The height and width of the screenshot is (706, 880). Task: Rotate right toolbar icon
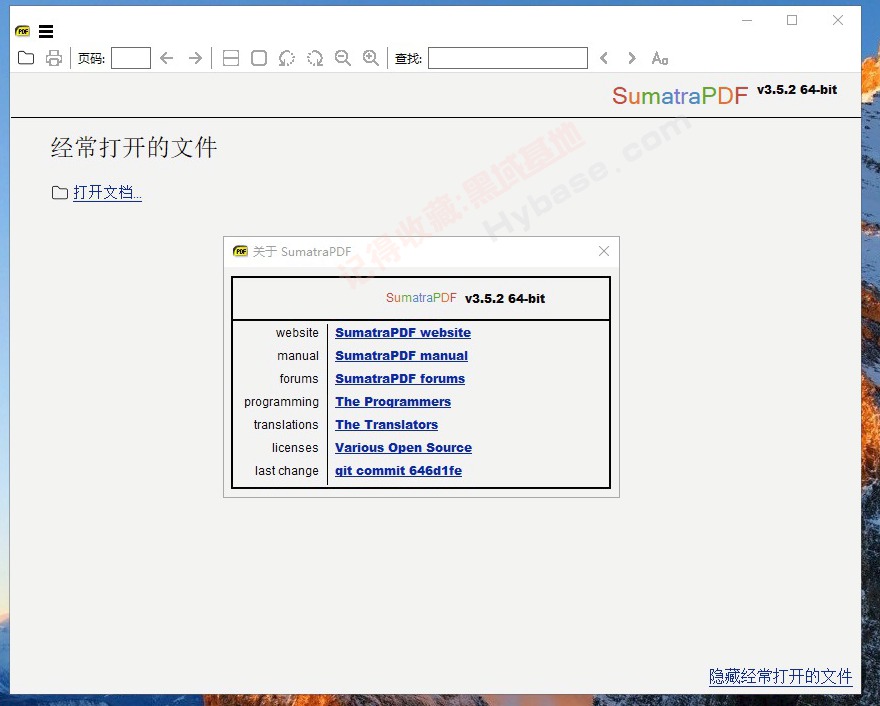pyautogui.click(x=315, y=58)
